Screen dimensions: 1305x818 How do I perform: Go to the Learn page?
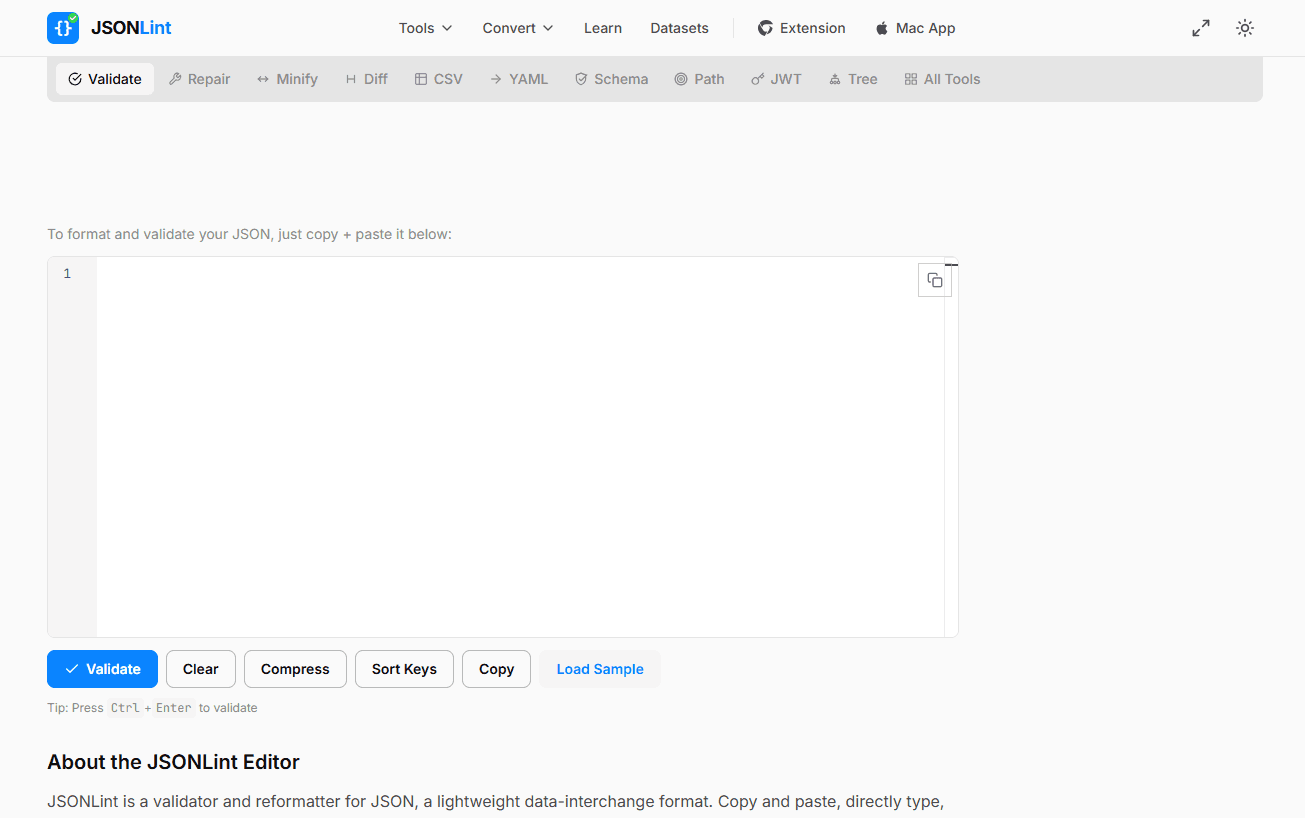[602, 28]
